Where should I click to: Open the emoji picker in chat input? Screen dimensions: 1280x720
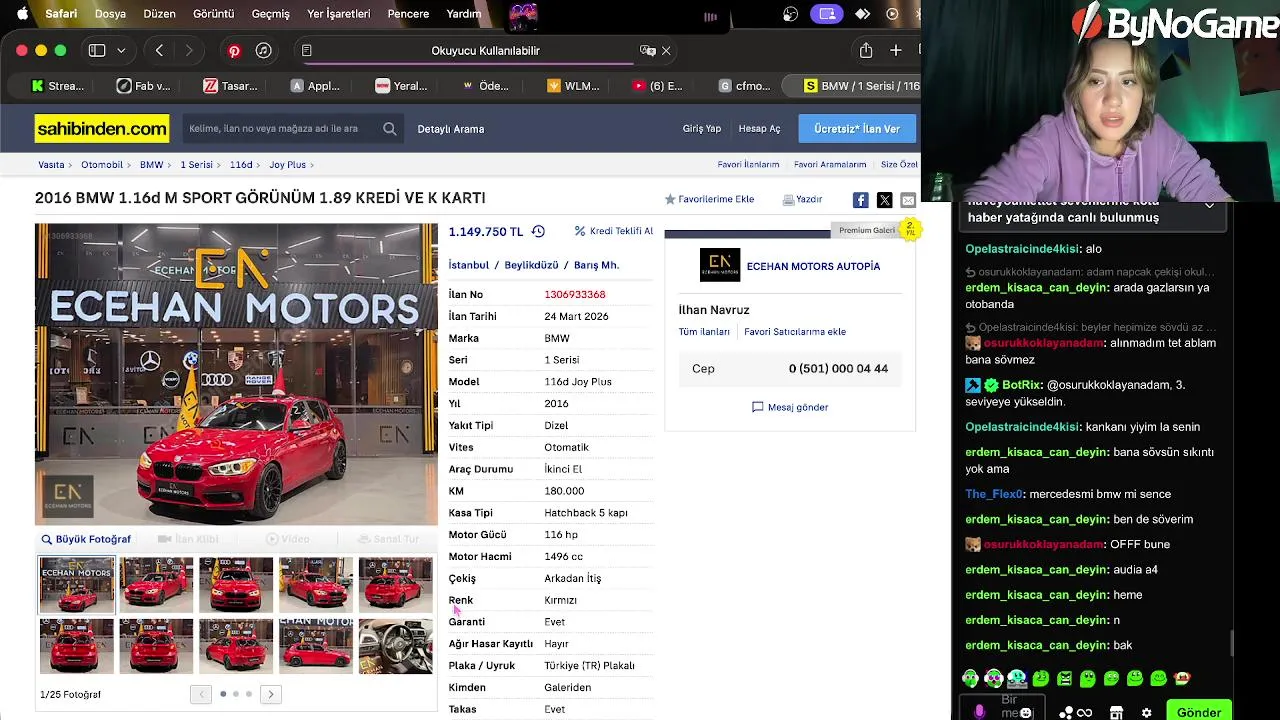[1026, 712]
